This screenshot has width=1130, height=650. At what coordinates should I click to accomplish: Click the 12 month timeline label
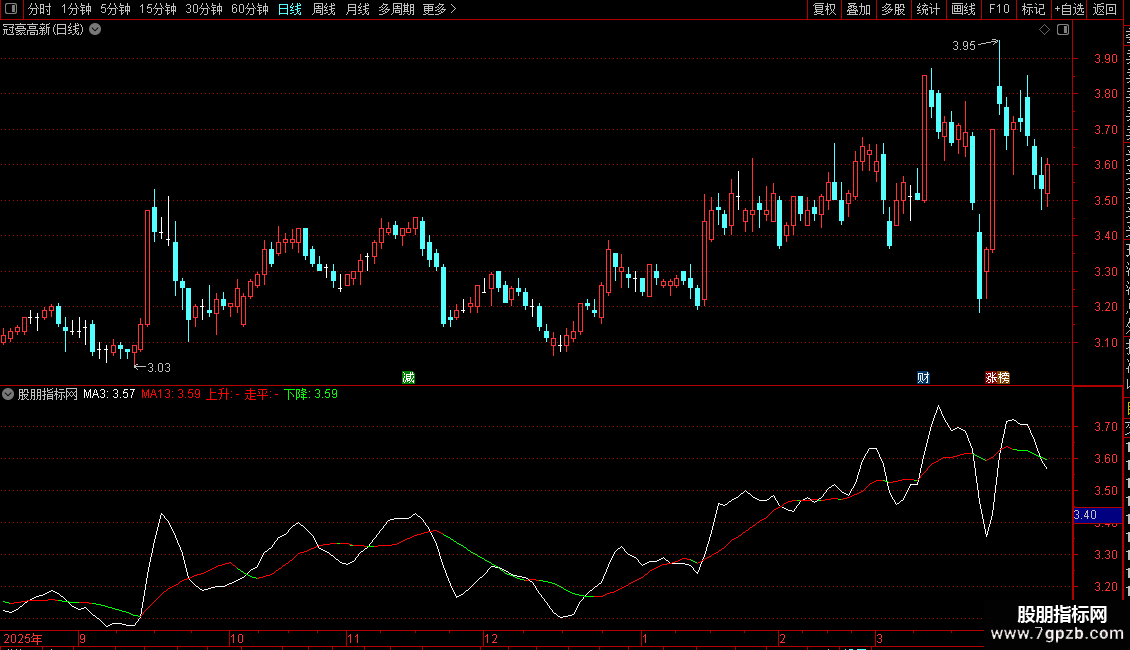tap(491, 638)
